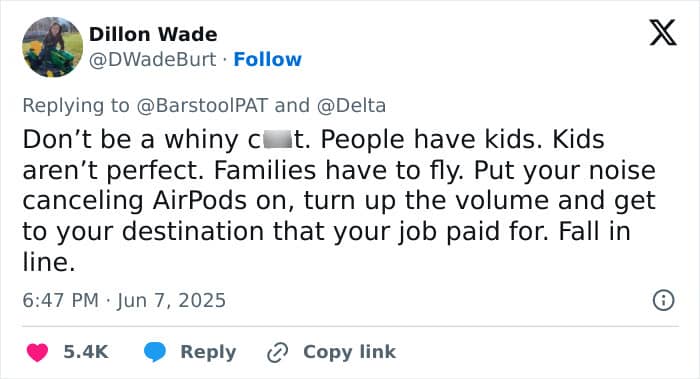Screen dimensions: 700x379
Task: Open the @Delta mention
Action: tap(351, 106)
